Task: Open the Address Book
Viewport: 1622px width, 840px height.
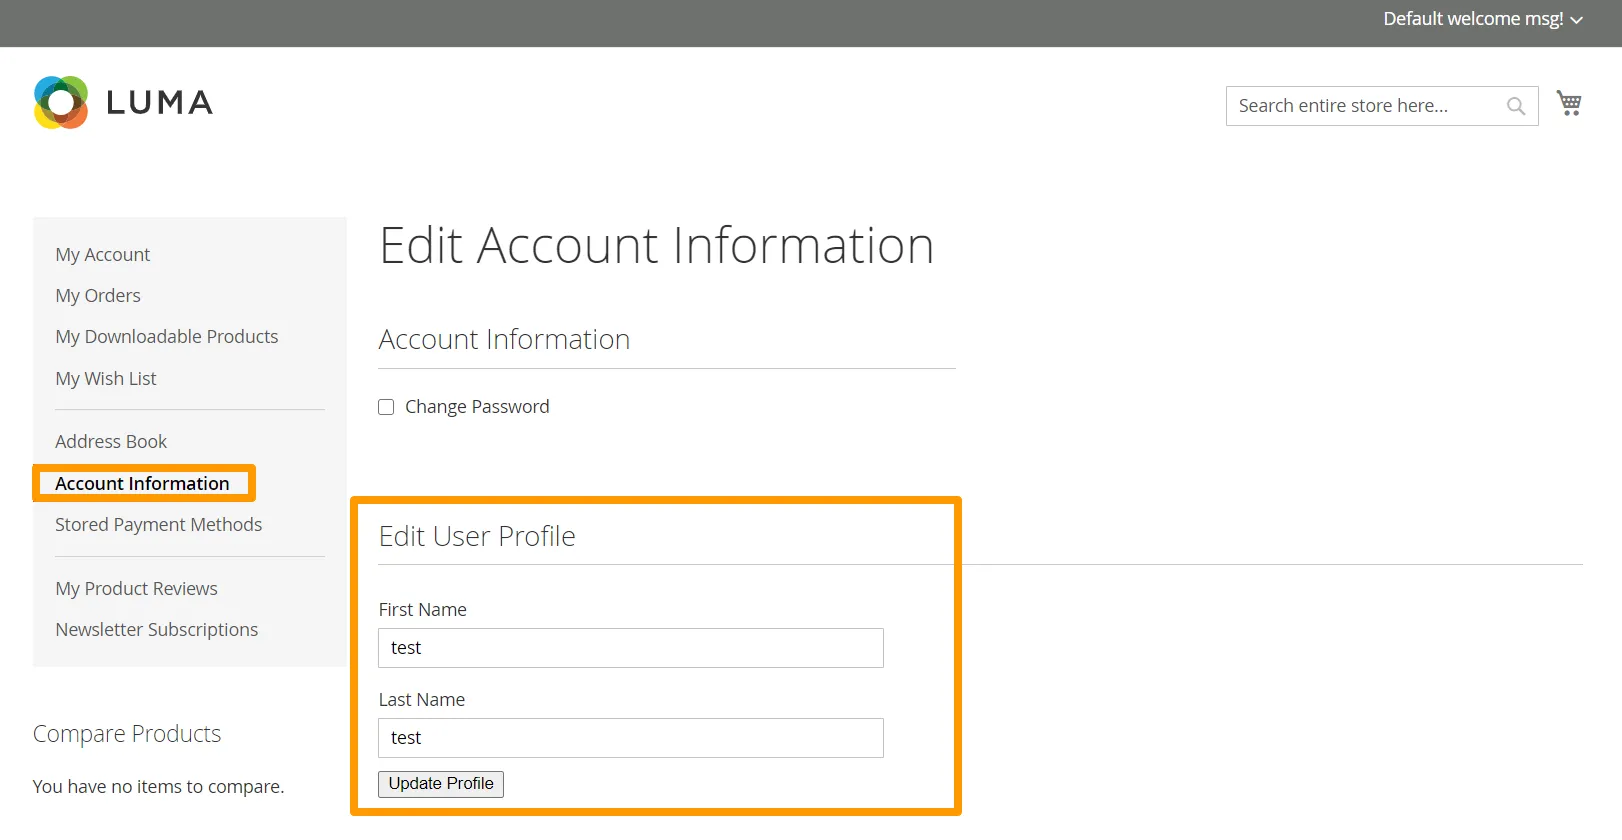Action: [111, 442]
